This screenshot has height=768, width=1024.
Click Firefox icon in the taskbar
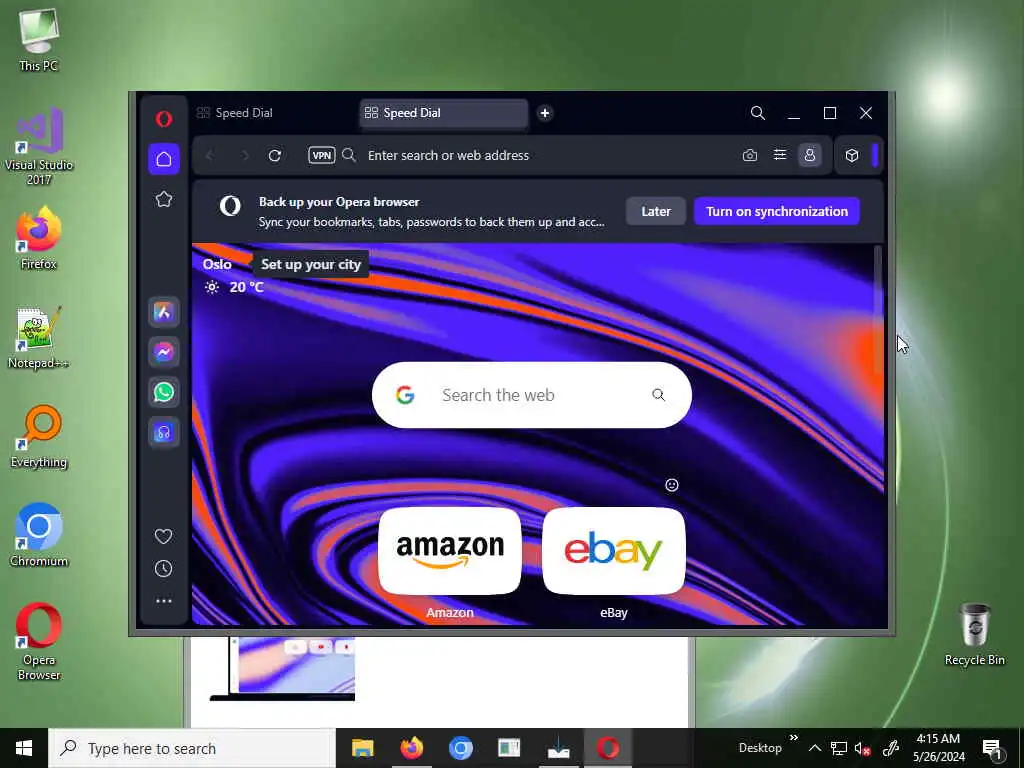(411, 748)
